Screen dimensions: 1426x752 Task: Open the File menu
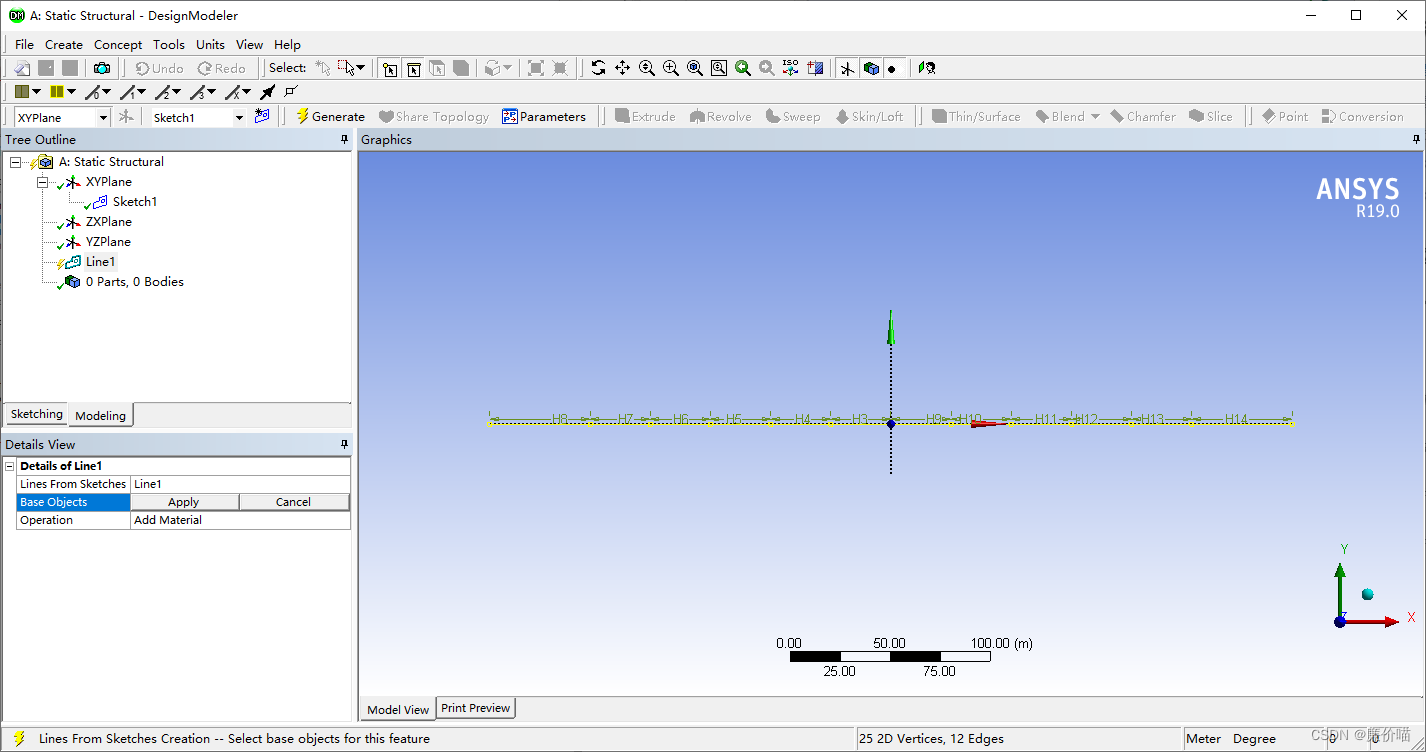24,44
